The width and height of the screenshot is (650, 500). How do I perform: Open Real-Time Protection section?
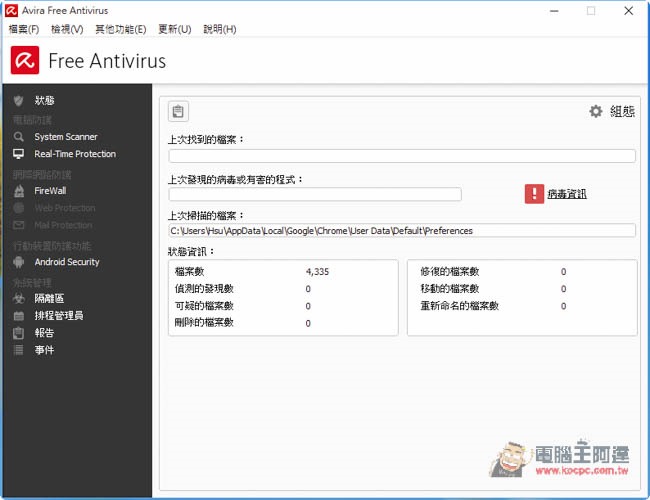[75, 154]
